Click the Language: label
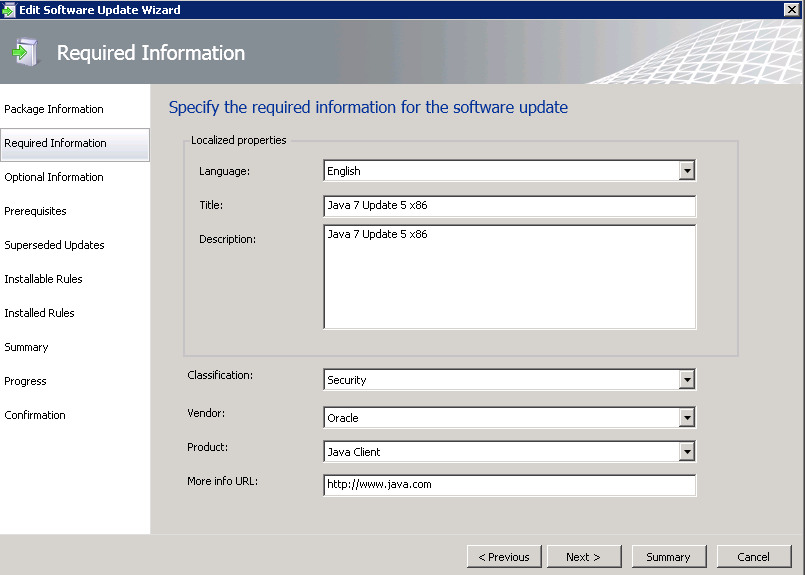This screenshot has width=805, height=575. [x=224, y=171]
